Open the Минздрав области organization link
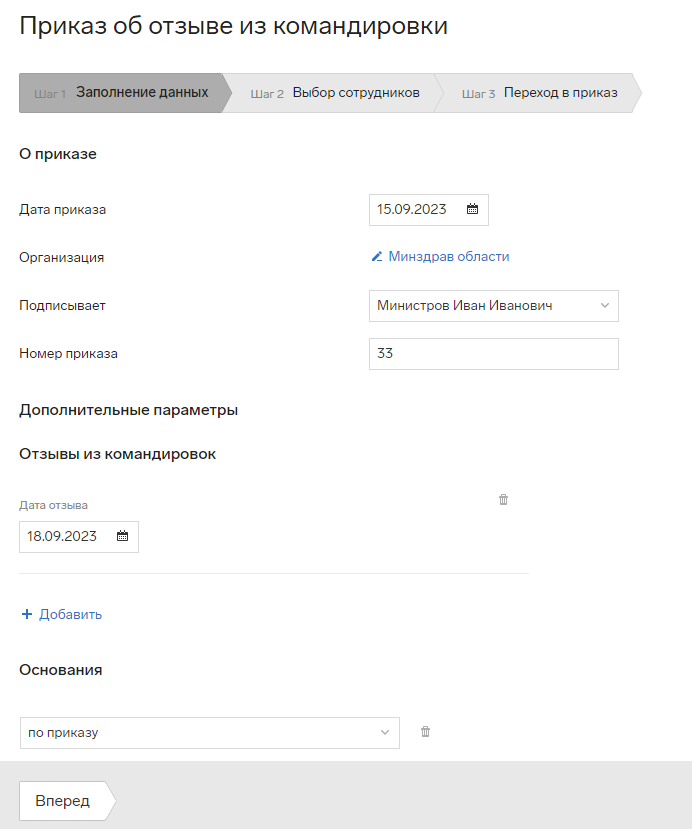This screenshot has width=692, height=829. (449, 256)
